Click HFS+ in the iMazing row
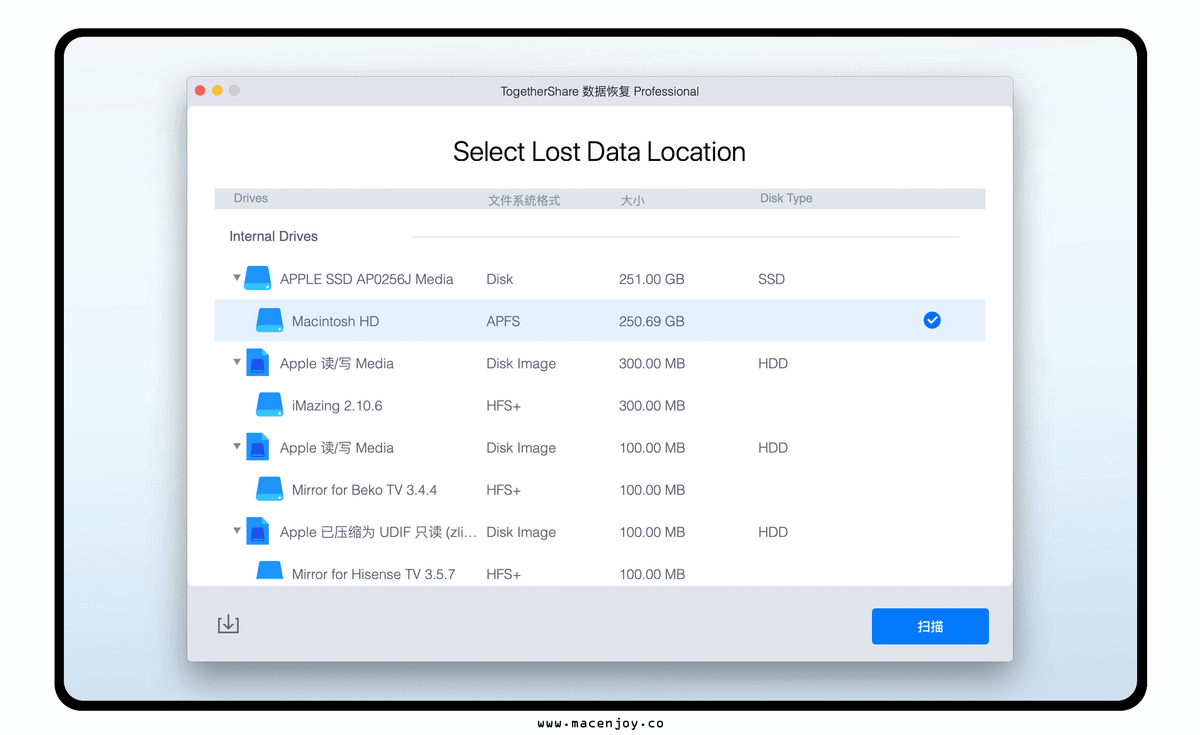 click(504, 405)
